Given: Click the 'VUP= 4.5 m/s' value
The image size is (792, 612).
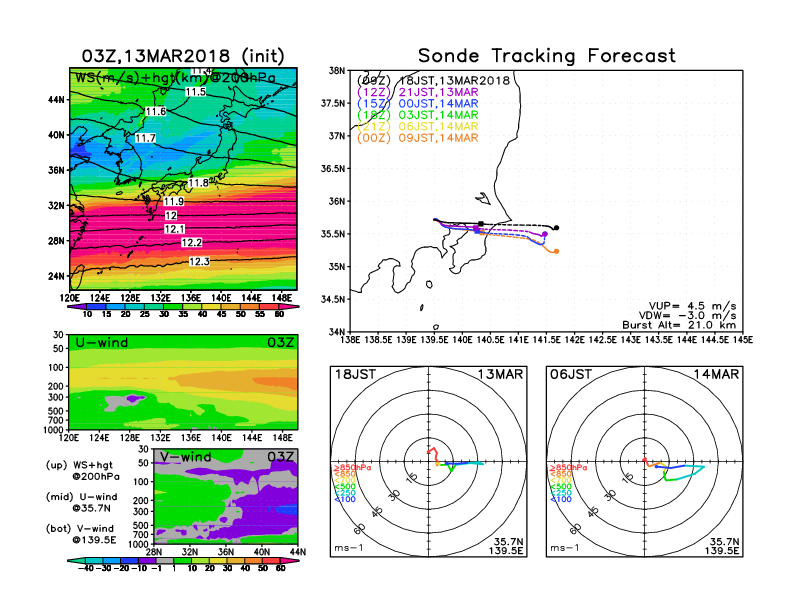Looking at the screenshot, I should [692, 306].
